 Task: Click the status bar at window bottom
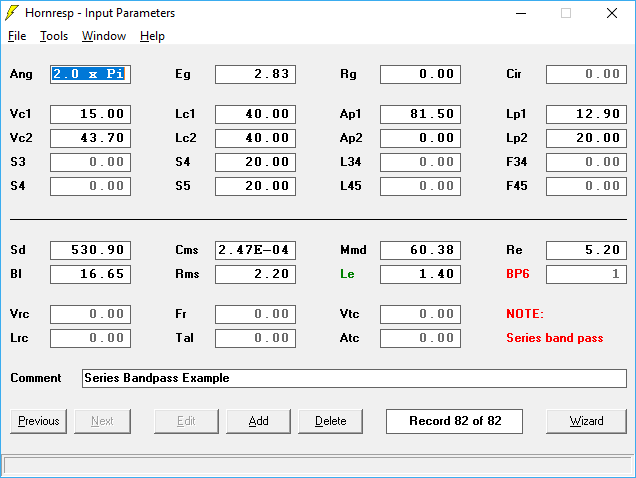pos(318,465)
